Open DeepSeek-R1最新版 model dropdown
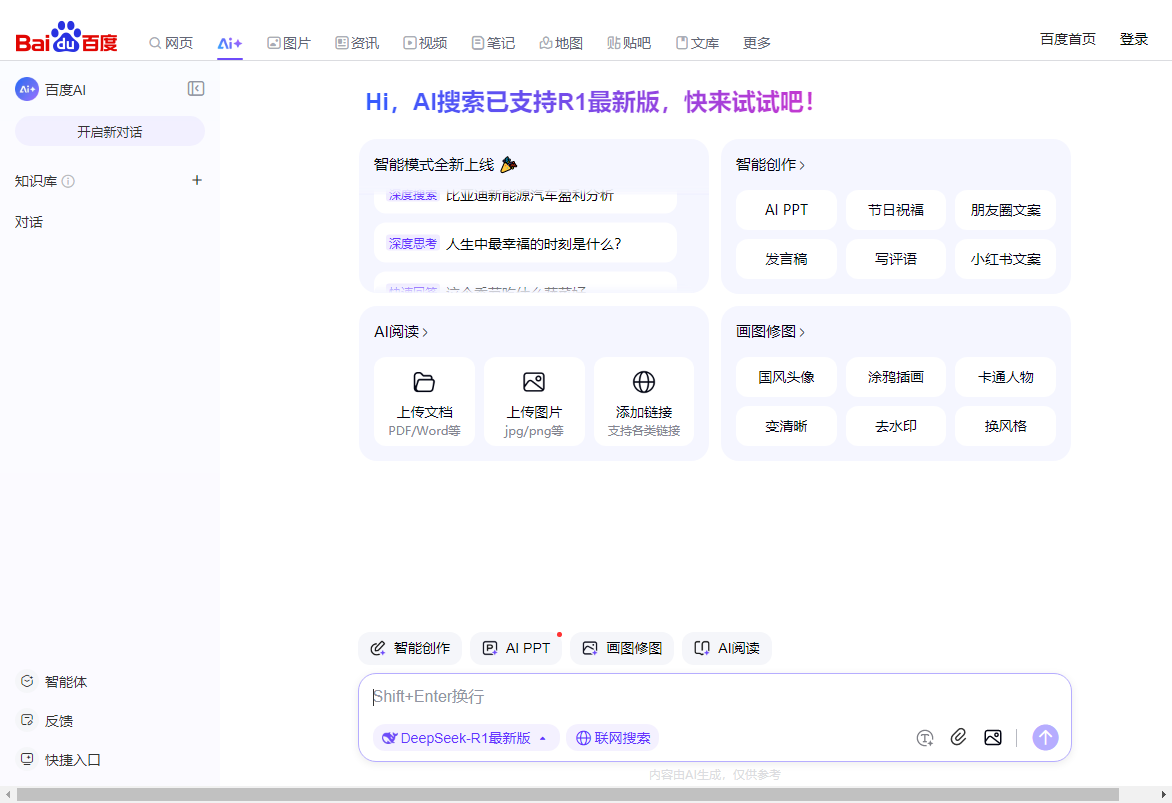The height and width of the screenshot is (803, 1172). (x=466, y=738)
